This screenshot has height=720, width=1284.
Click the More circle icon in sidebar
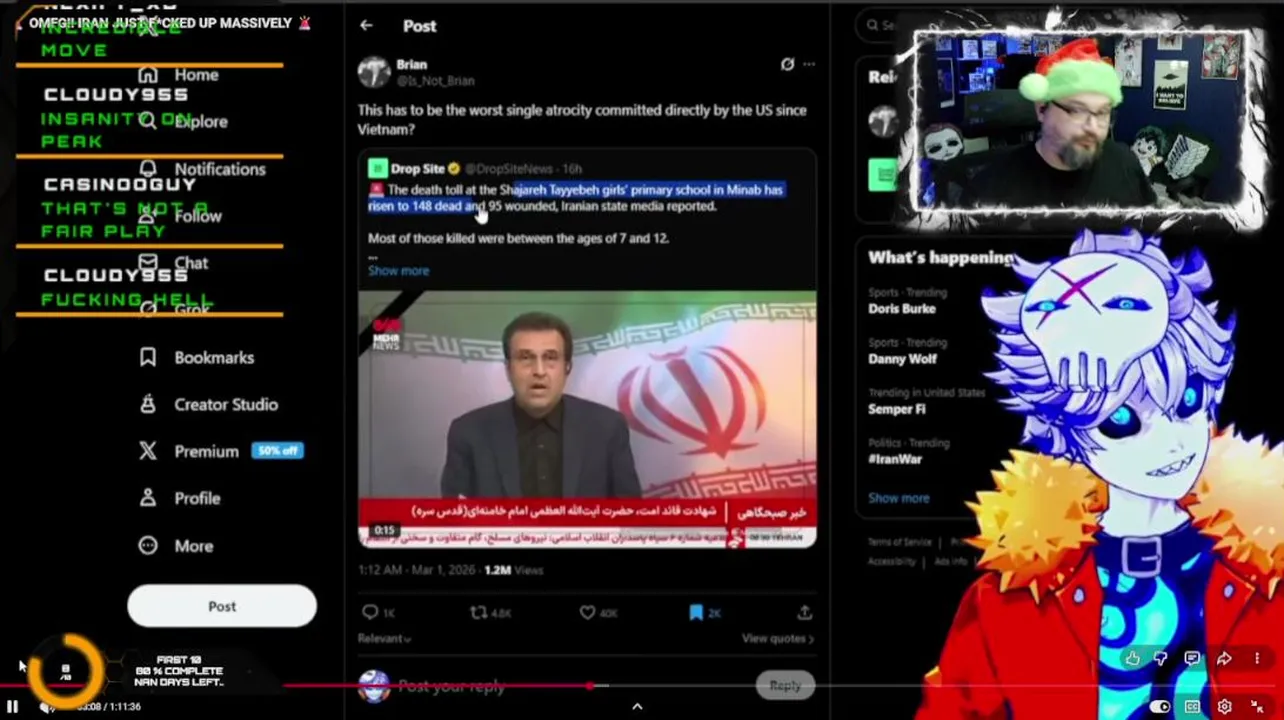tap(148, 546)
